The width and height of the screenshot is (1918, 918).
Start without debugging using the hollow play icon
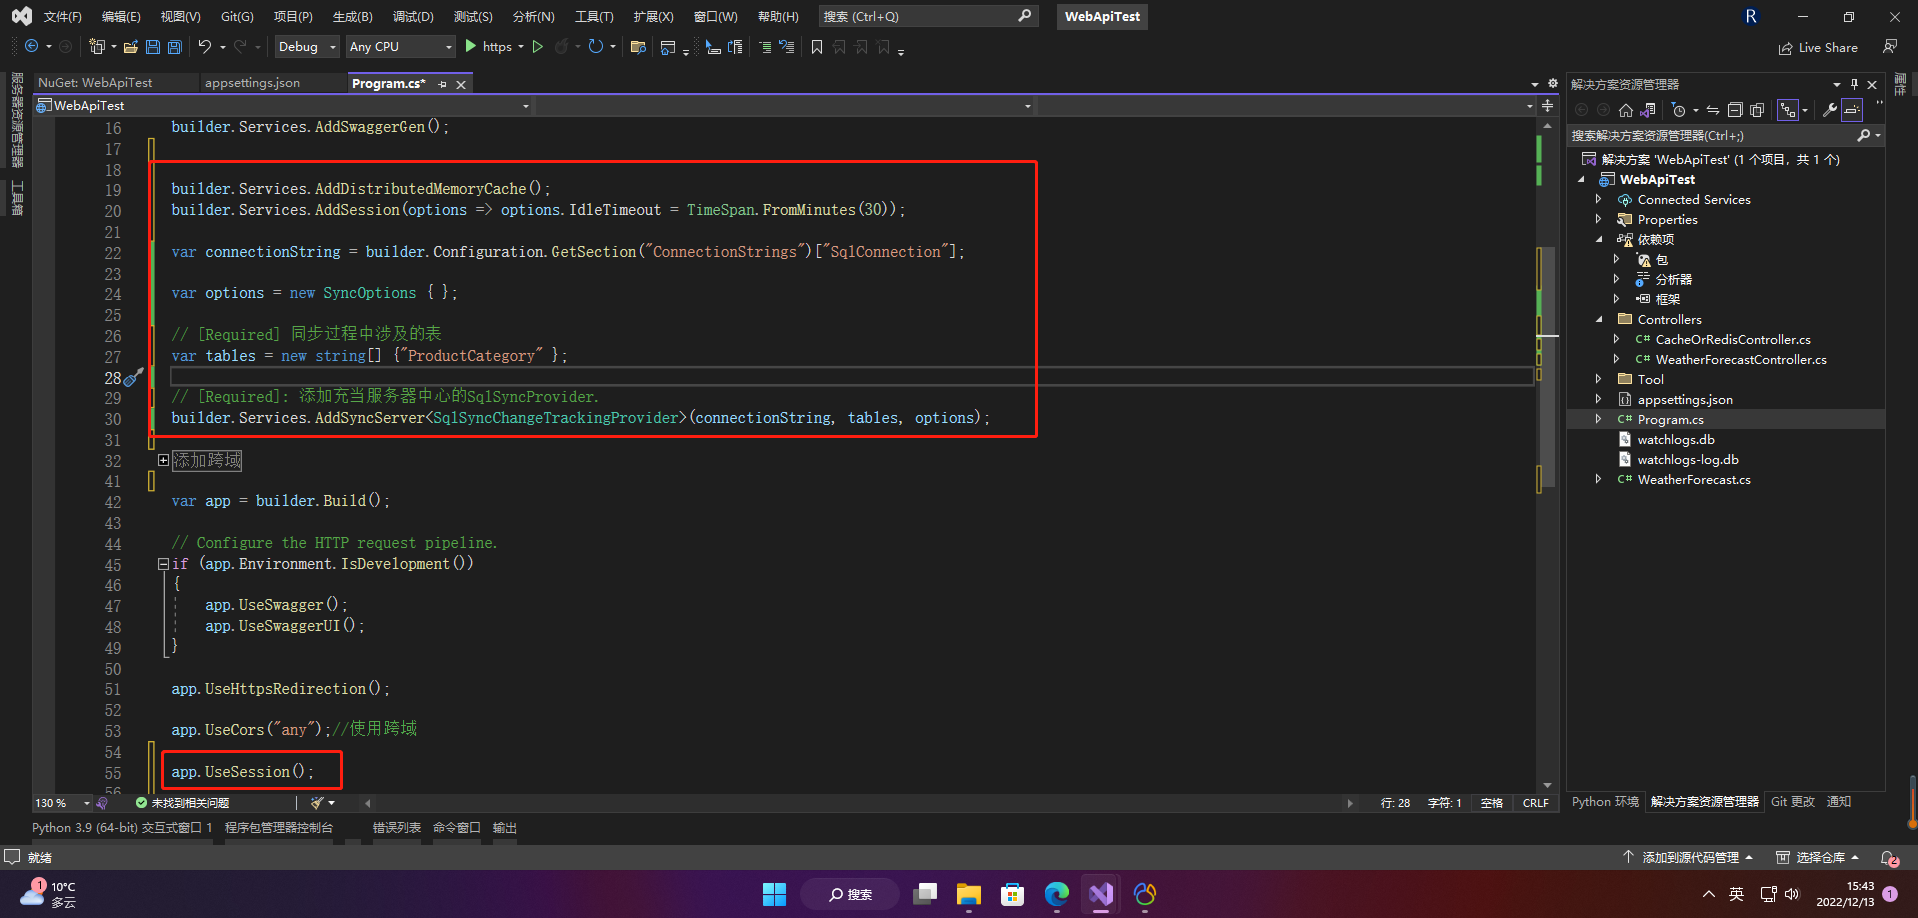(538, 47)
